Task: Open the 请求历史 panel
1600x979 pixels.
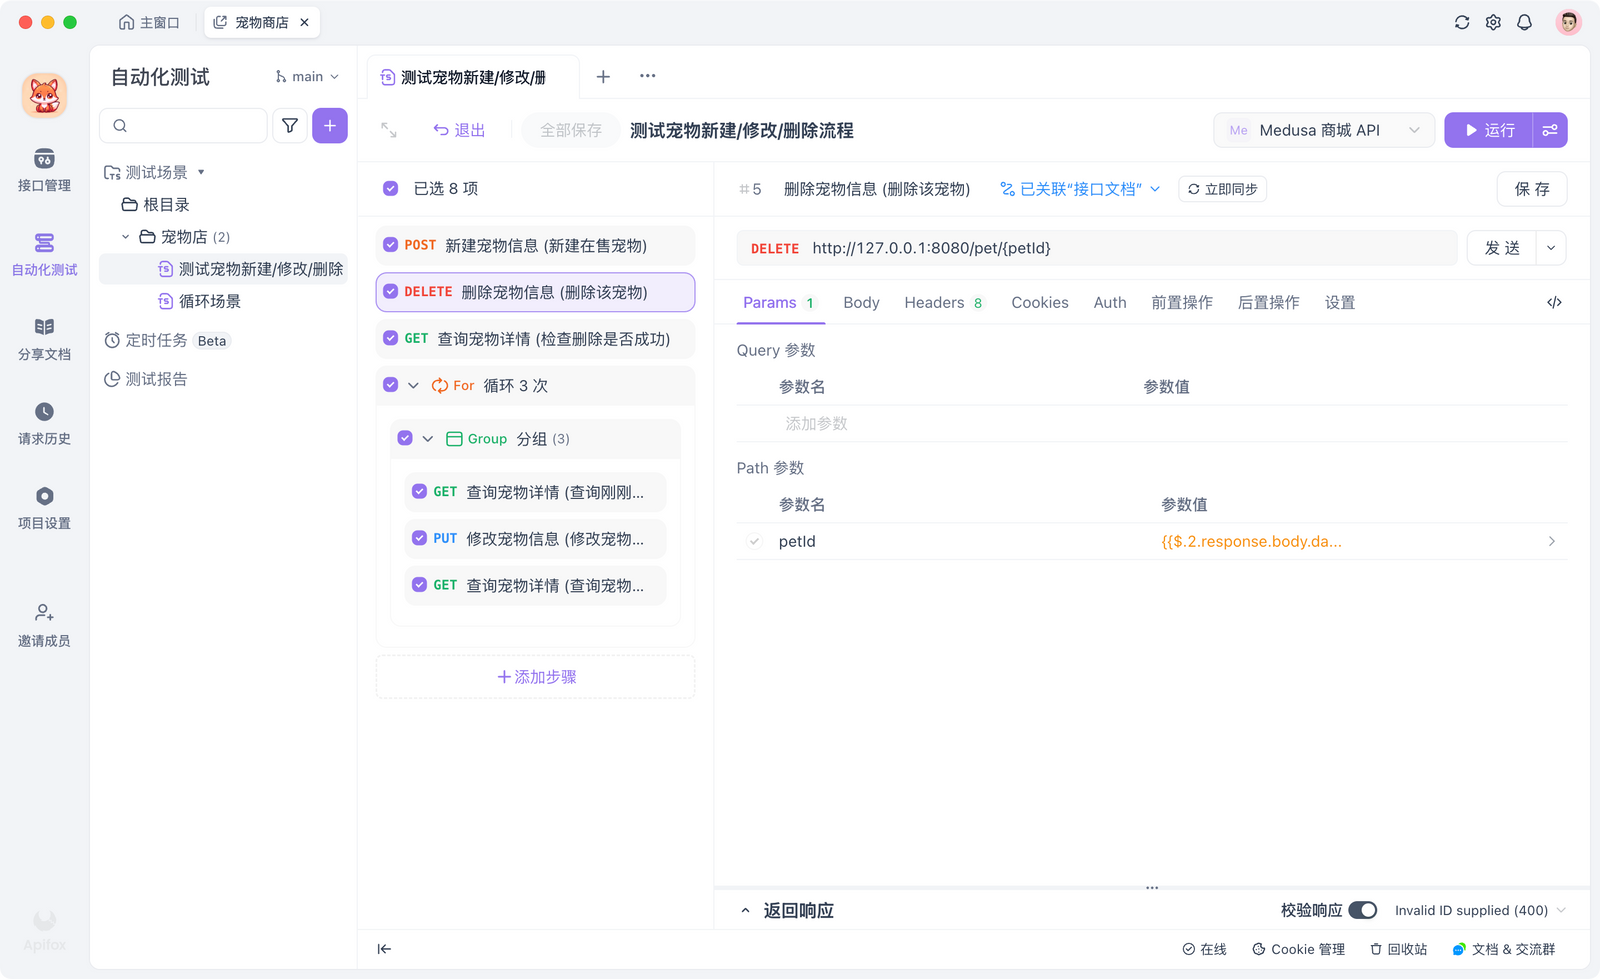Action: click(x=43, y=420)
